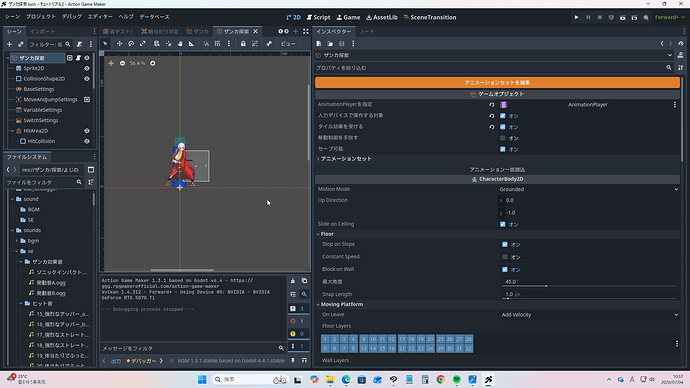This screenshot has width=690, height=388.
Task: Click the lock selected node icon
Action: click(x=243, y=44)
